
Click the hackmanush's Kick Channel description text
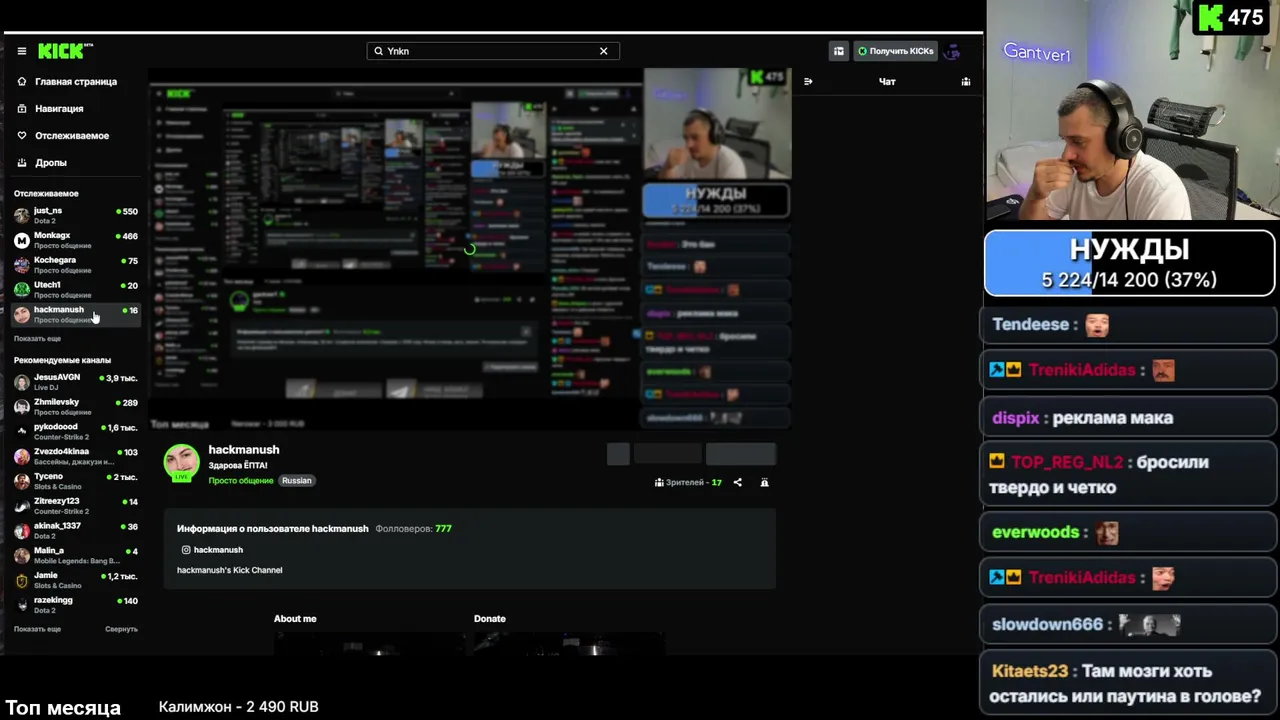(230, 570)
